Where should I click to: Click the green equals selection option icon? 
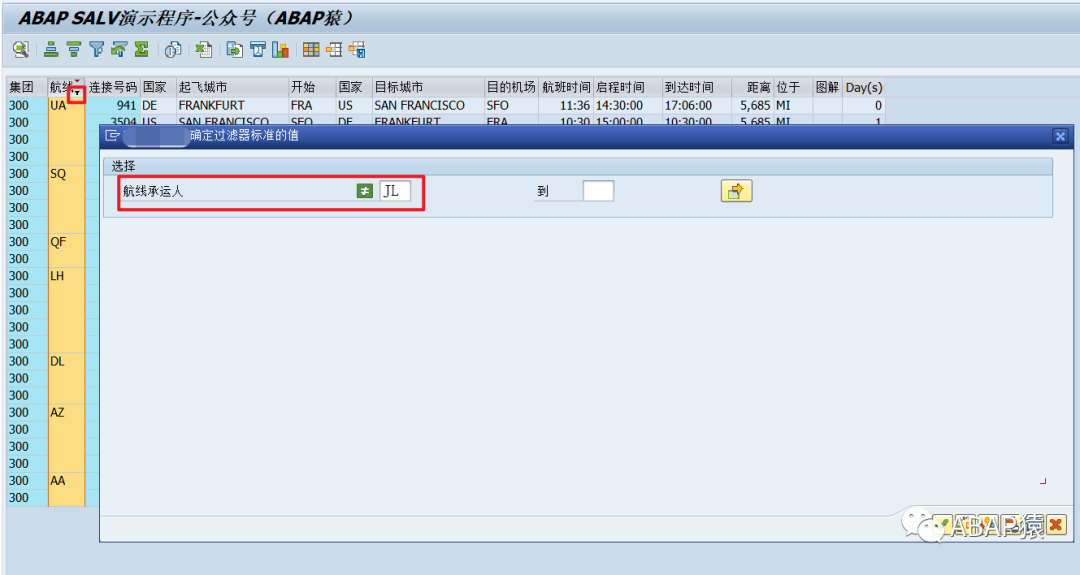click(x=365, y=191)
